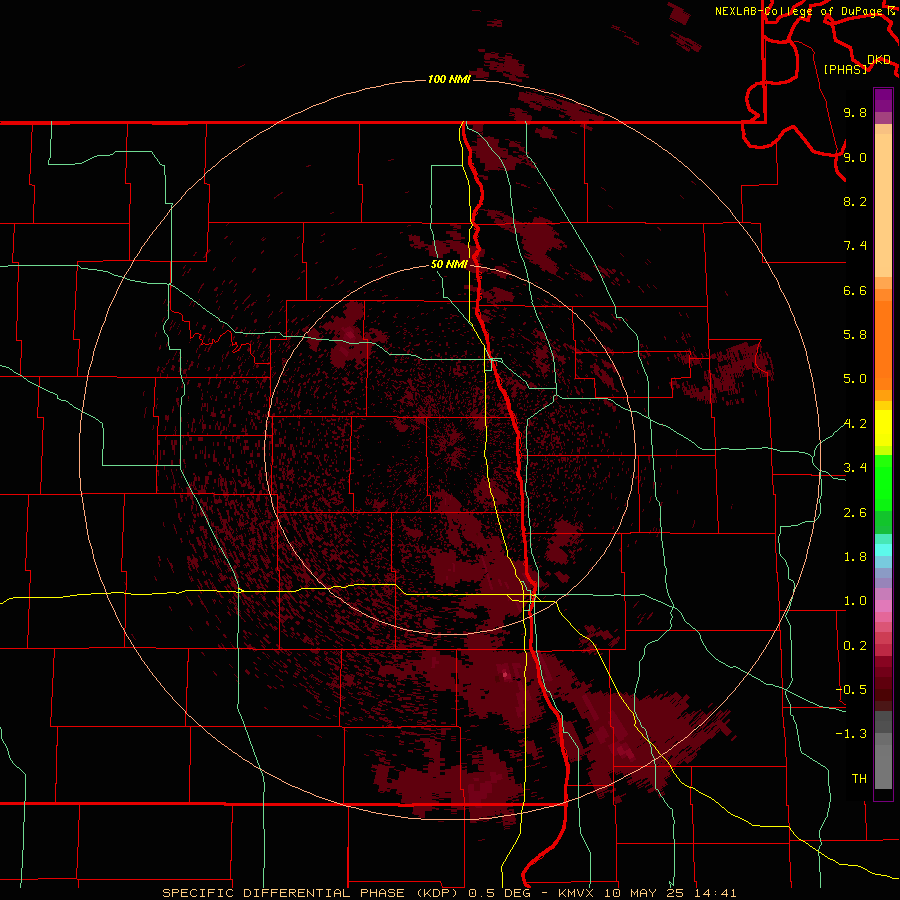Click the -0.5 scale value

click(x=851, y=690)
